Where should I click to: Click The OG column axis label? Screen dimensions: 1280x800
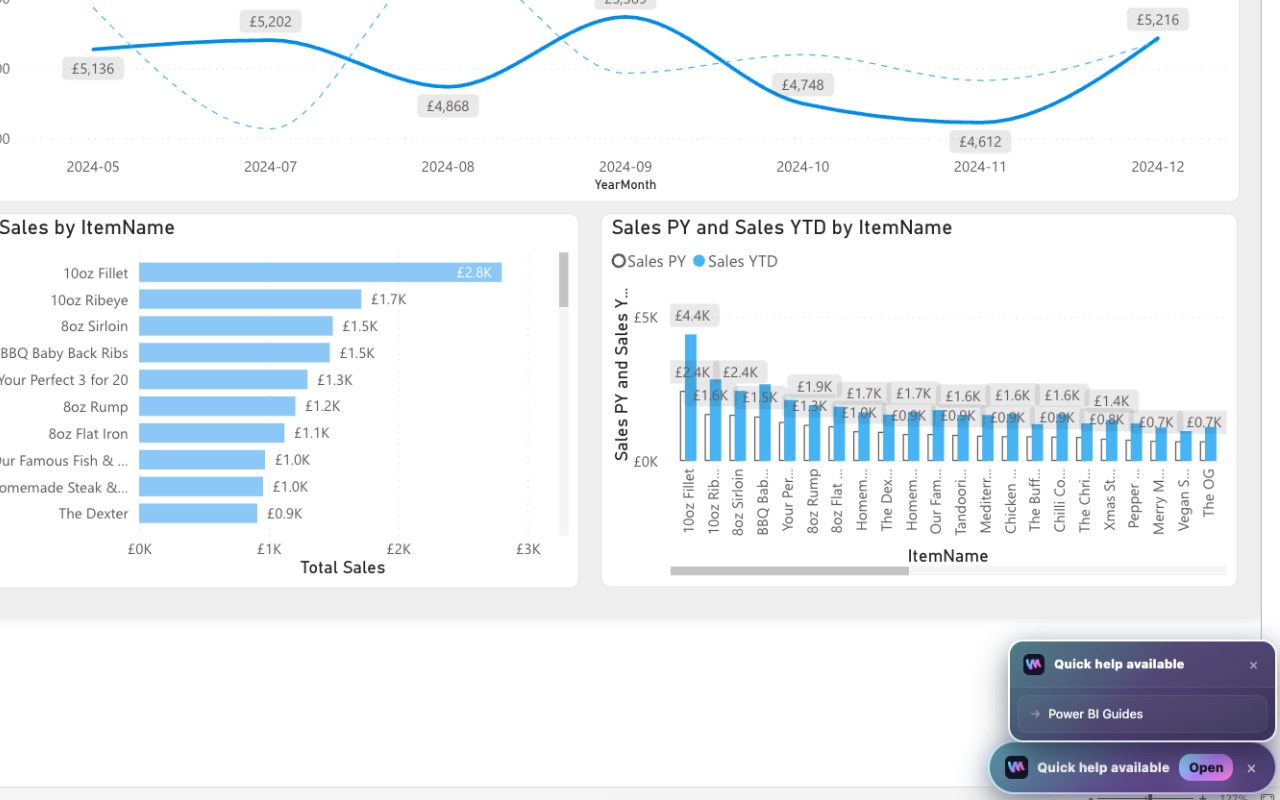coord(1209,492)
